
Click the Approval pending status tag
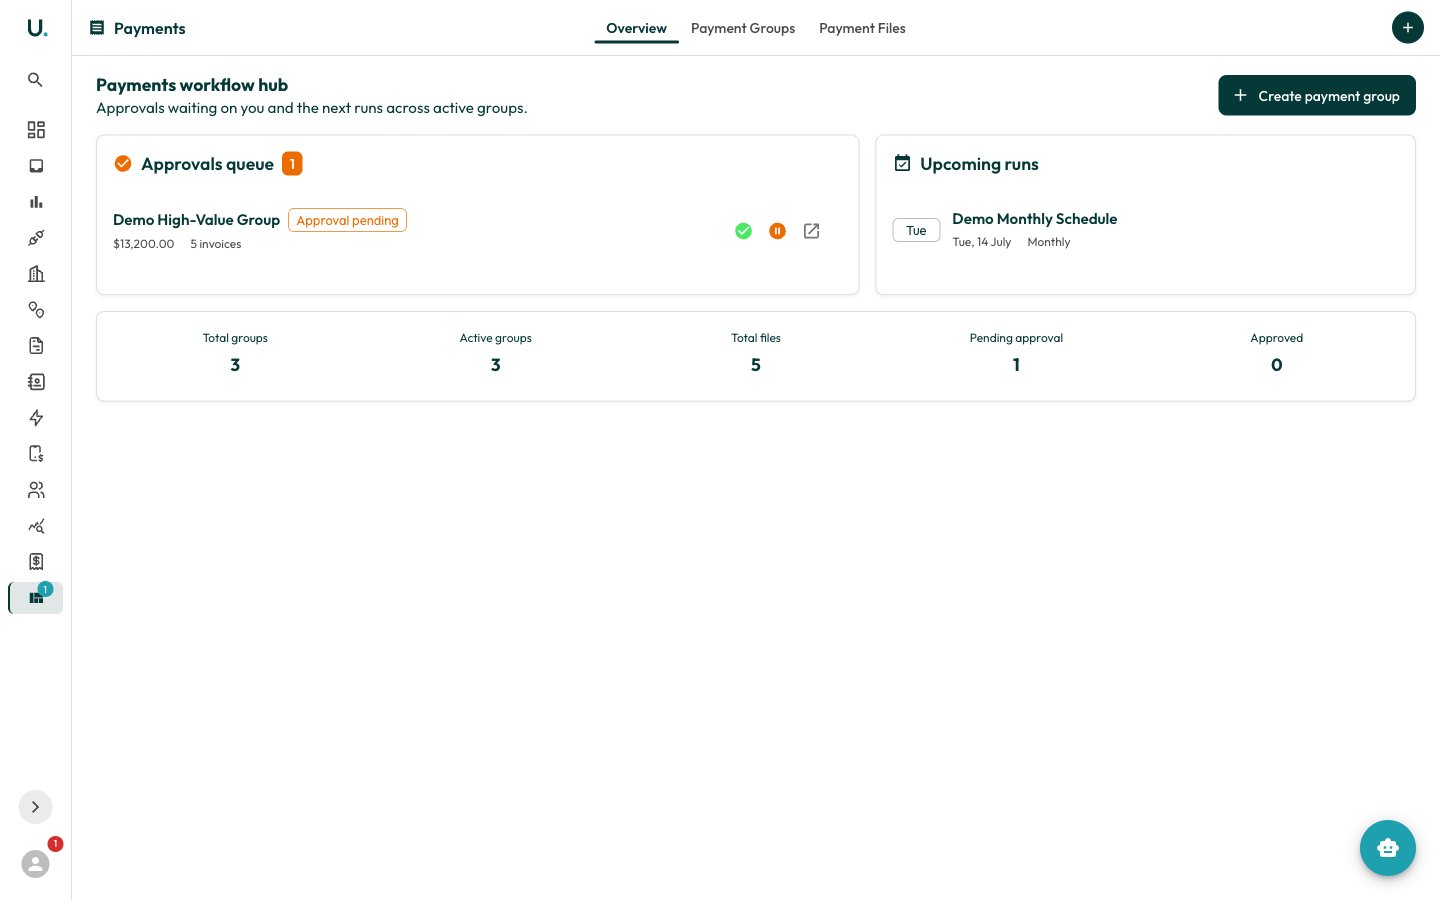click(347, 220)
